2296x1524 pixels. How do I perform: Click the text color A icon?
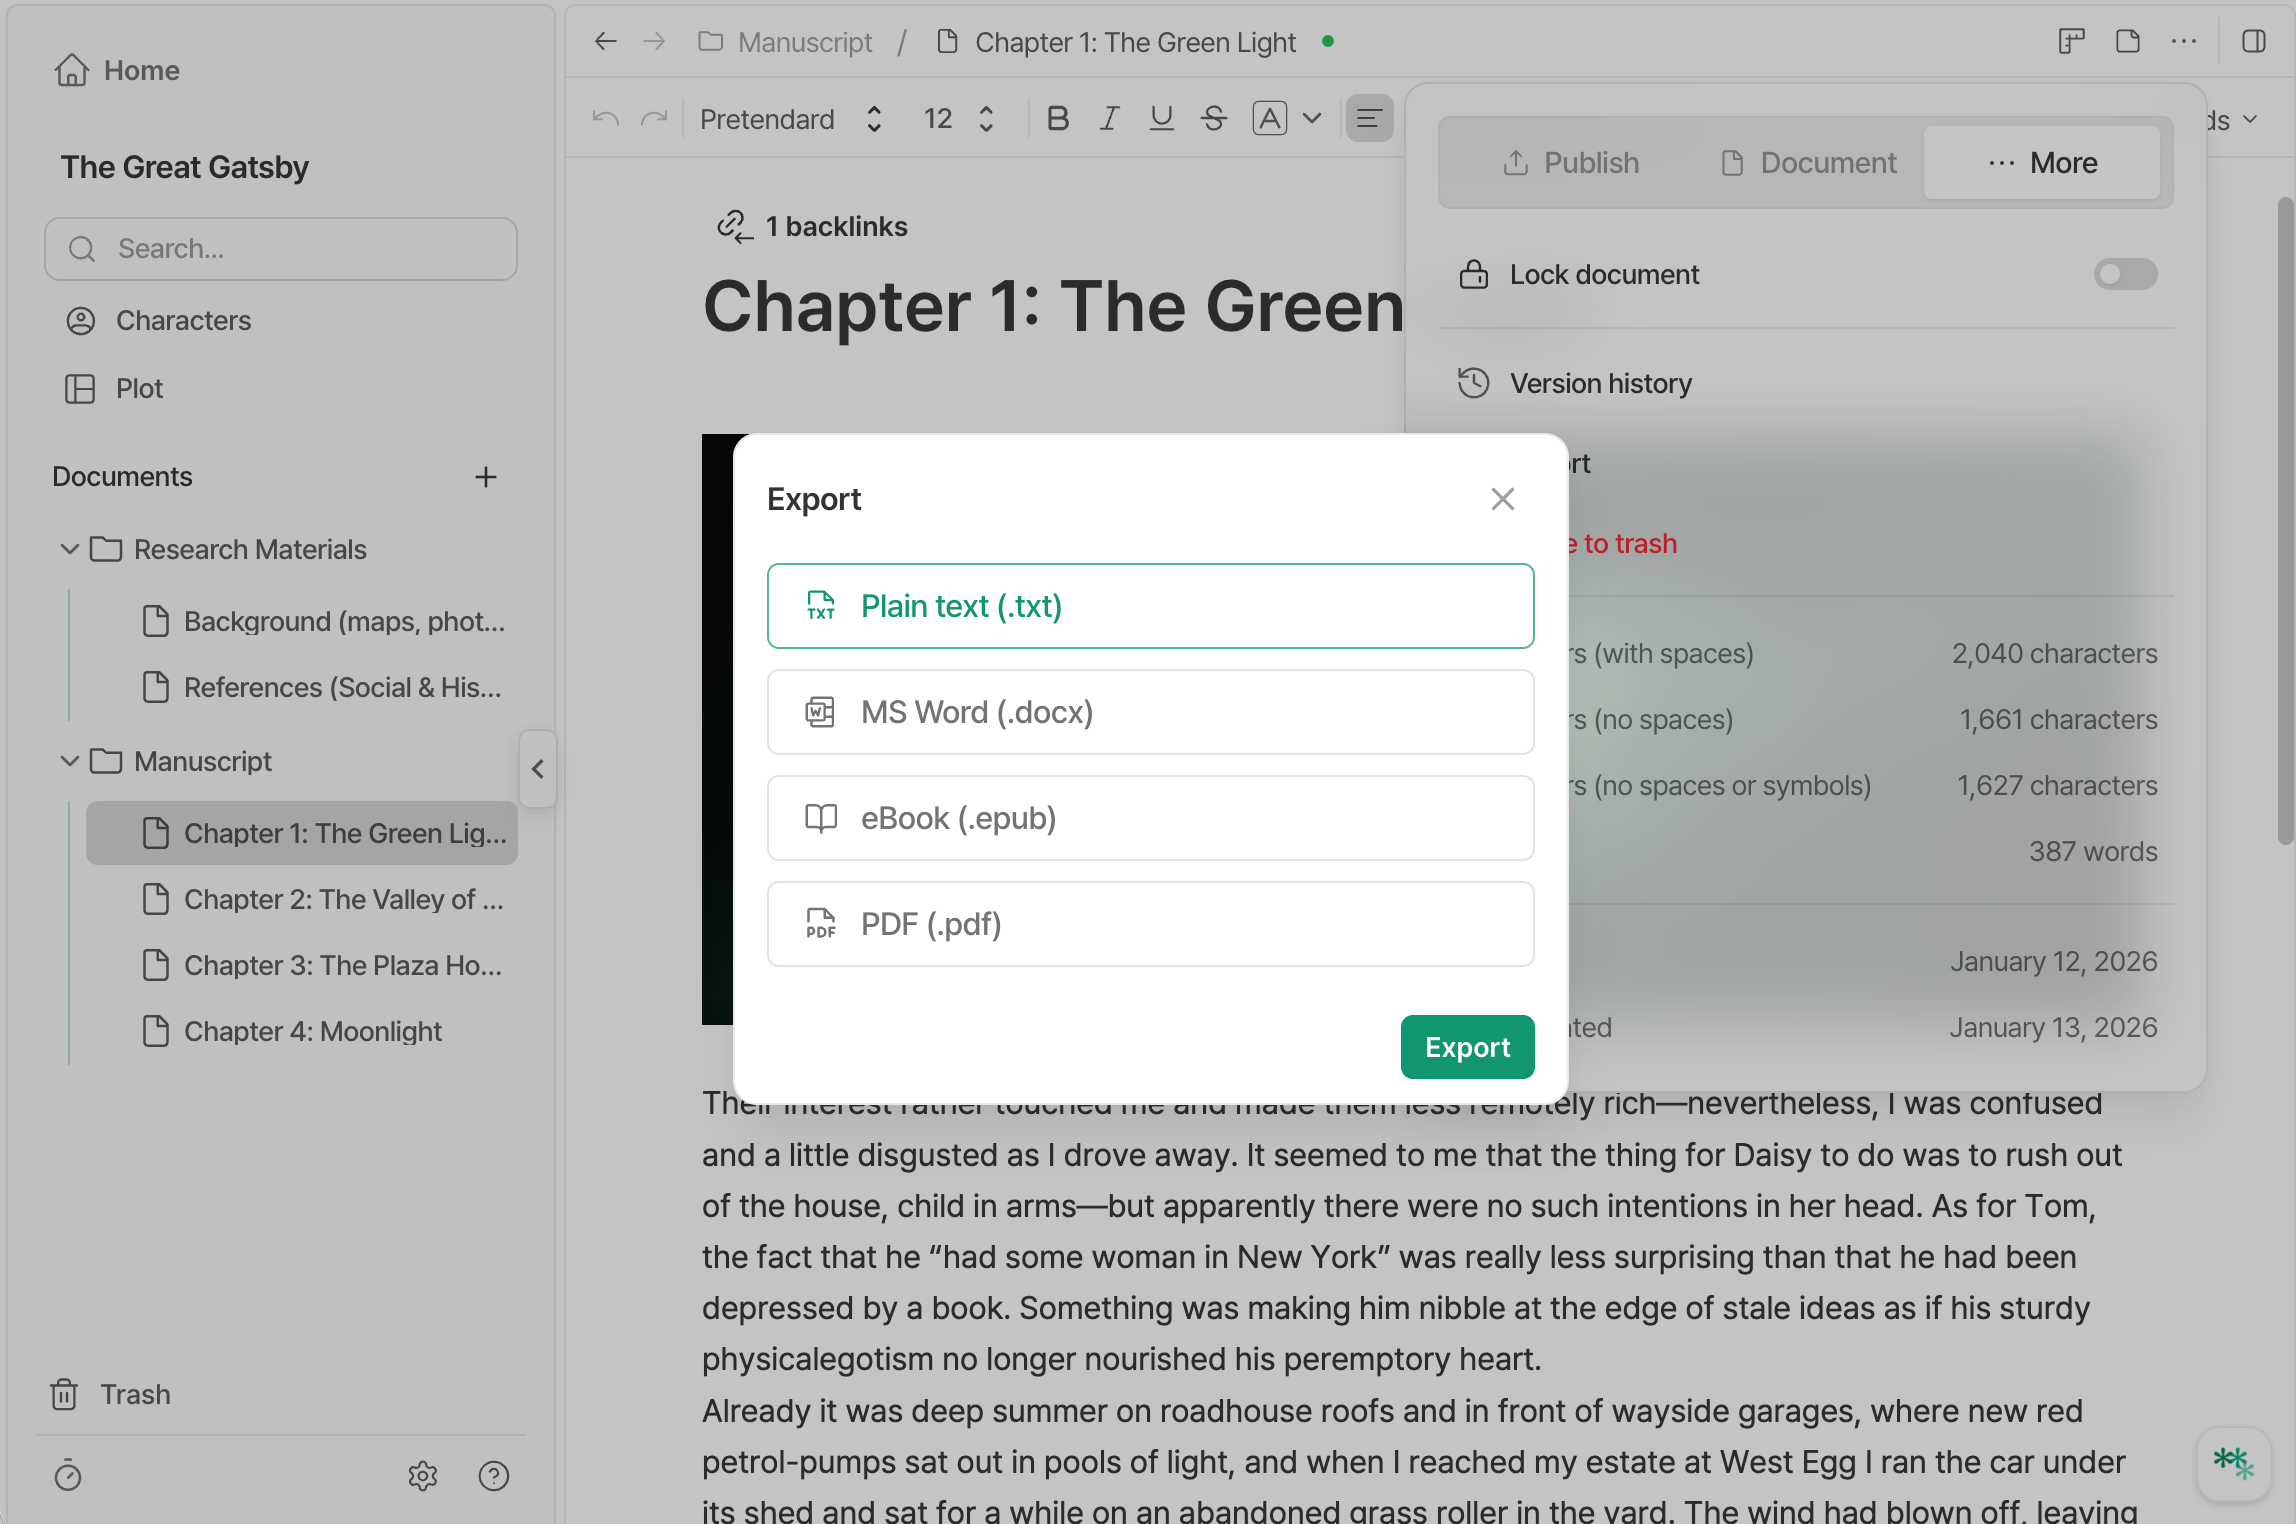(1270, 119)
